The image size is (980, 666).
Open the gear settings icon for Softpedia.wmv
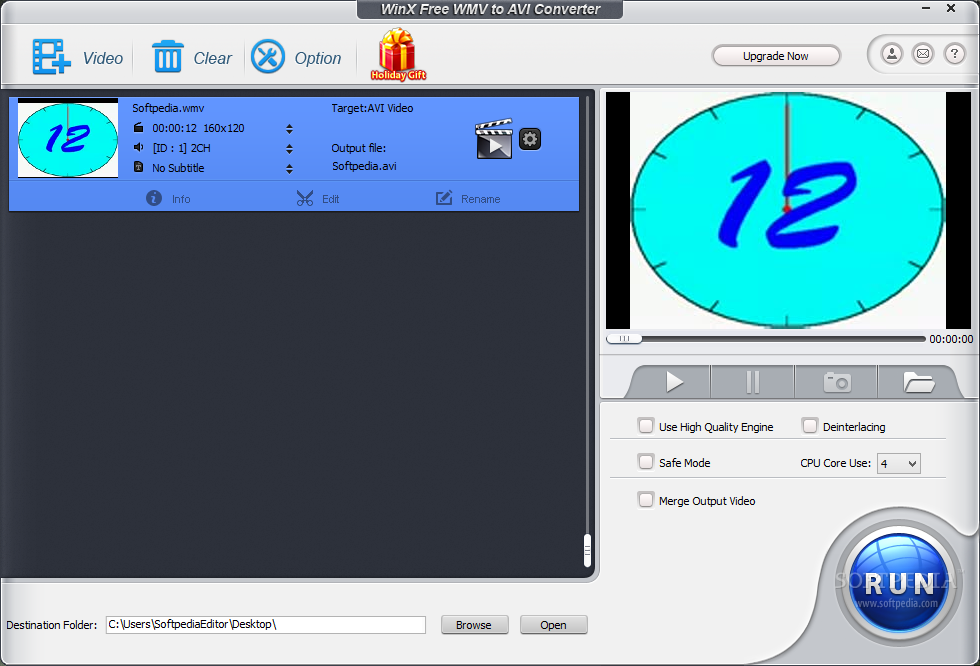tap(530, 139)
